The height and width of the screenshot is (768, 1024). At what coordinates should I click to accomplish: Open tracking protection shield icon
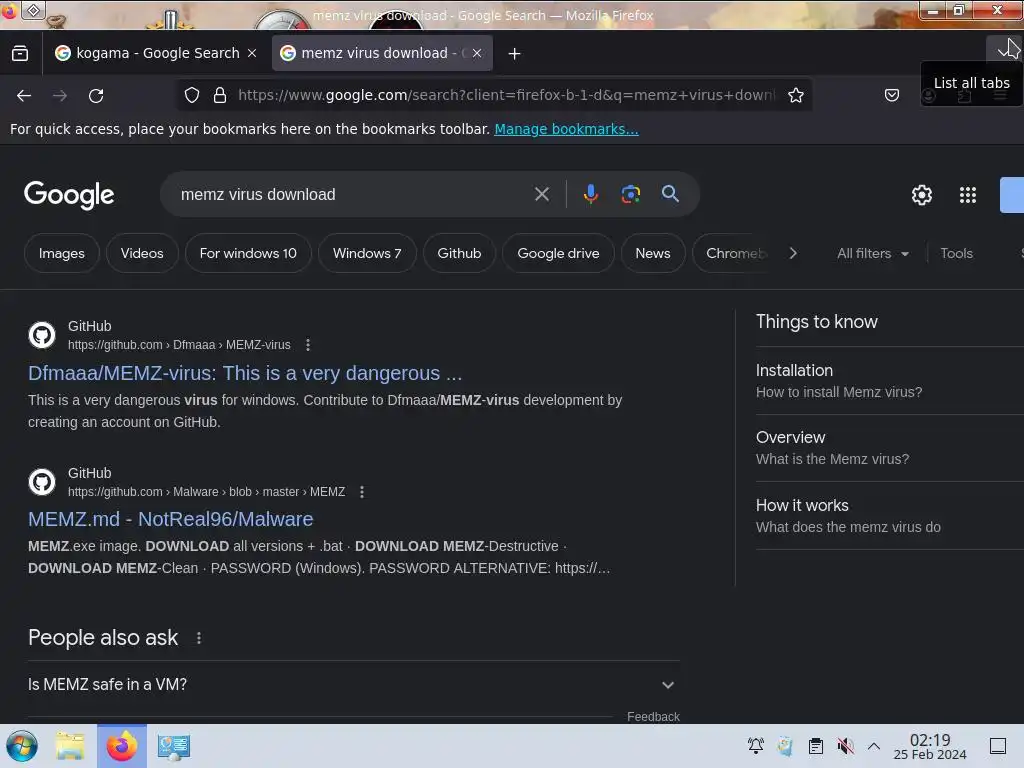coord(191,95)
